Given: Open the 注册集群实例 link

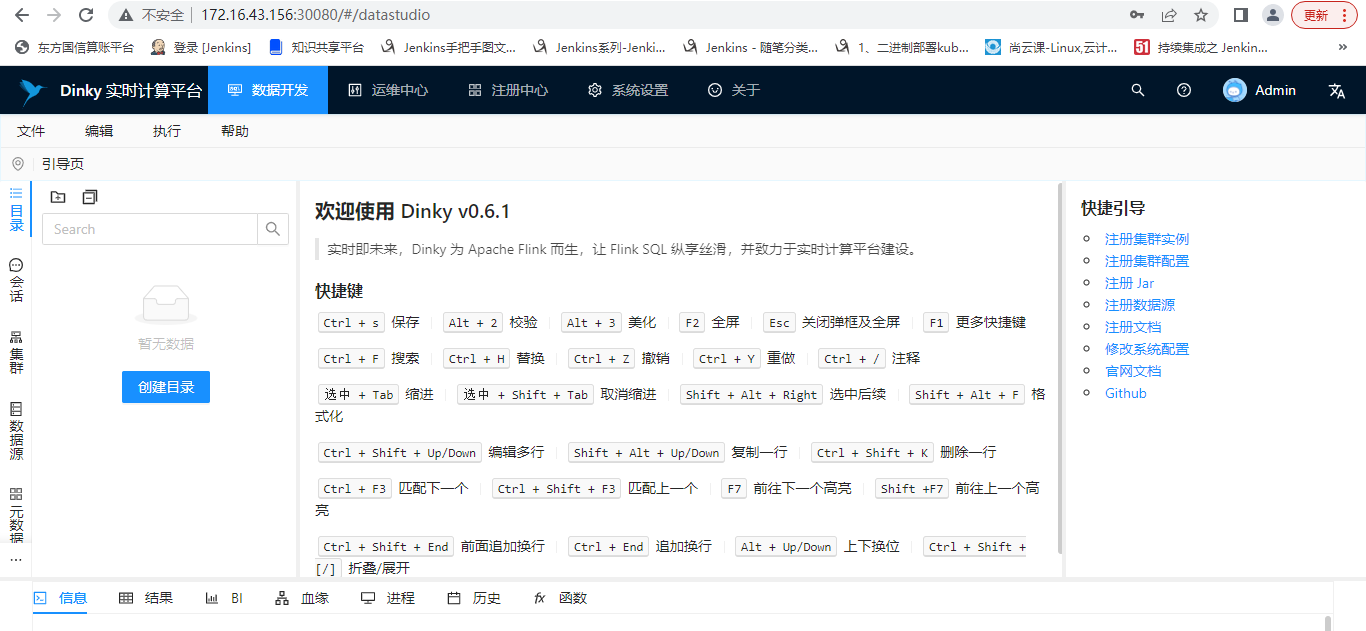Looking at the screenshot, I should point(1147,239).
